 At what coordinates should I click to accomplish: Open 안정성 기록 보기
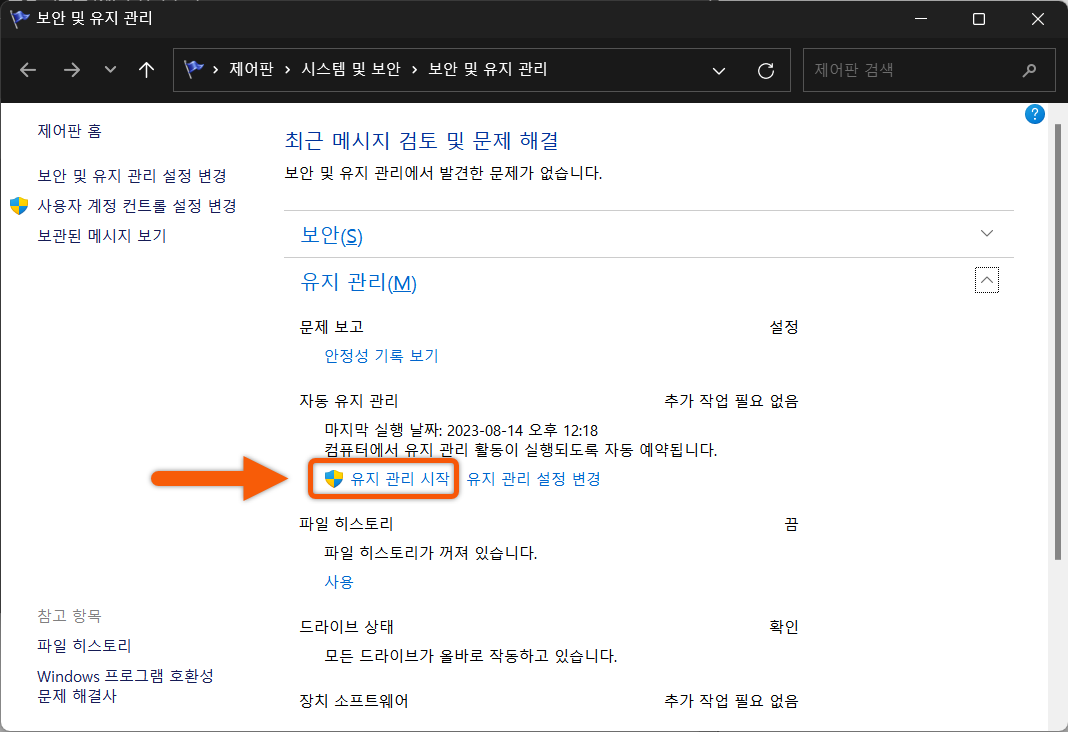381,355
